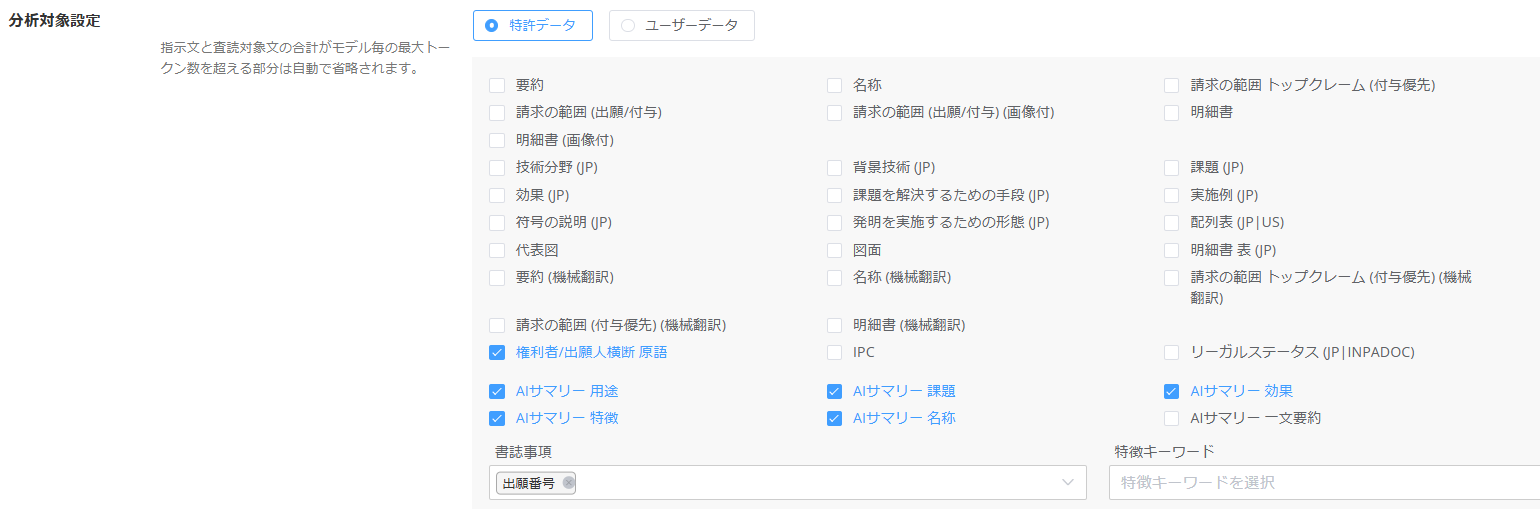Uncheck 権利者/出願人横断 原語 checkbox
1540x509 pixels.
click(x=497, y=352)
